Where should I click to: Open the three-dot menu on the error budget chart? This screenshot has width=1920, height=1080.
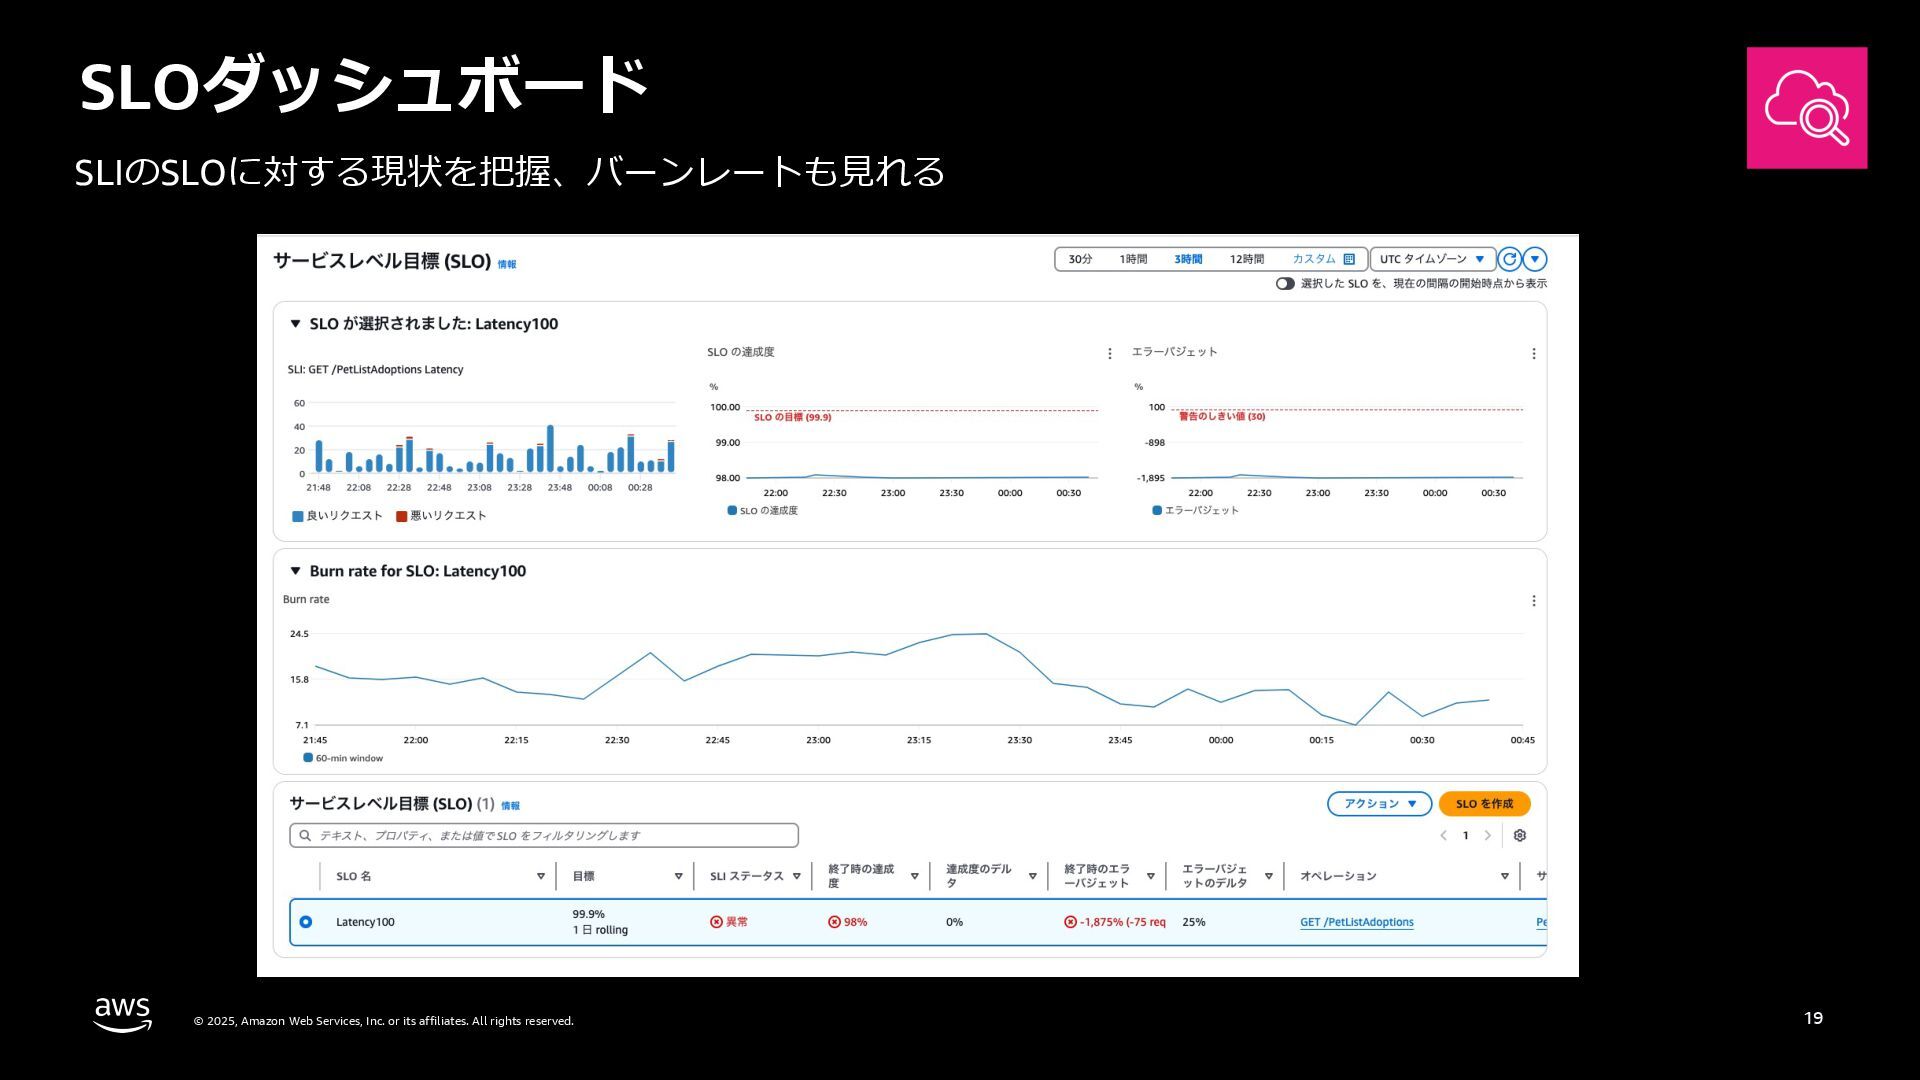1533,354
